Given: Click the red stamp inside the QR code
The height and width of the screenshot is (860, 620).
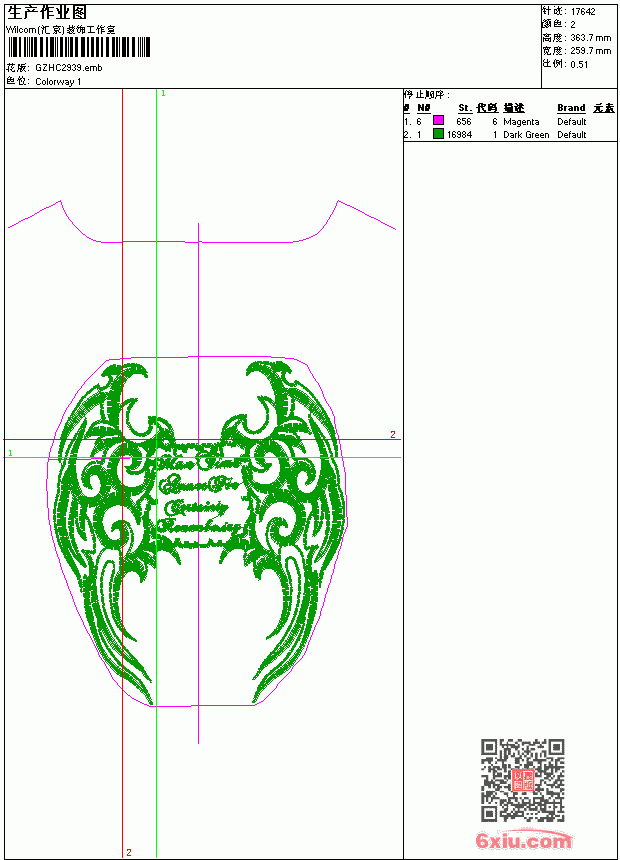Looking at the screenshot, I should [x=522, y=780].
